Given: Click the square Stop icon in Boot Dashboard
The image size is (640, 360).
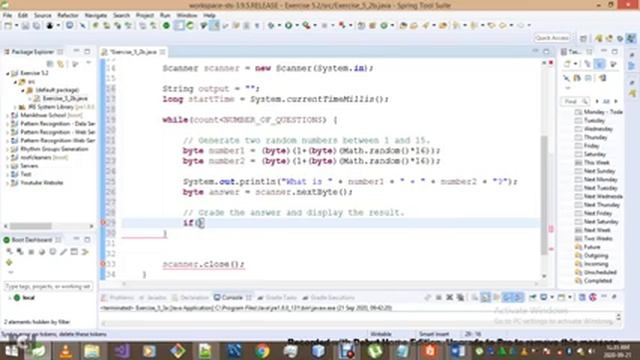Looking at the screenshot, I should tap(31, 252).
